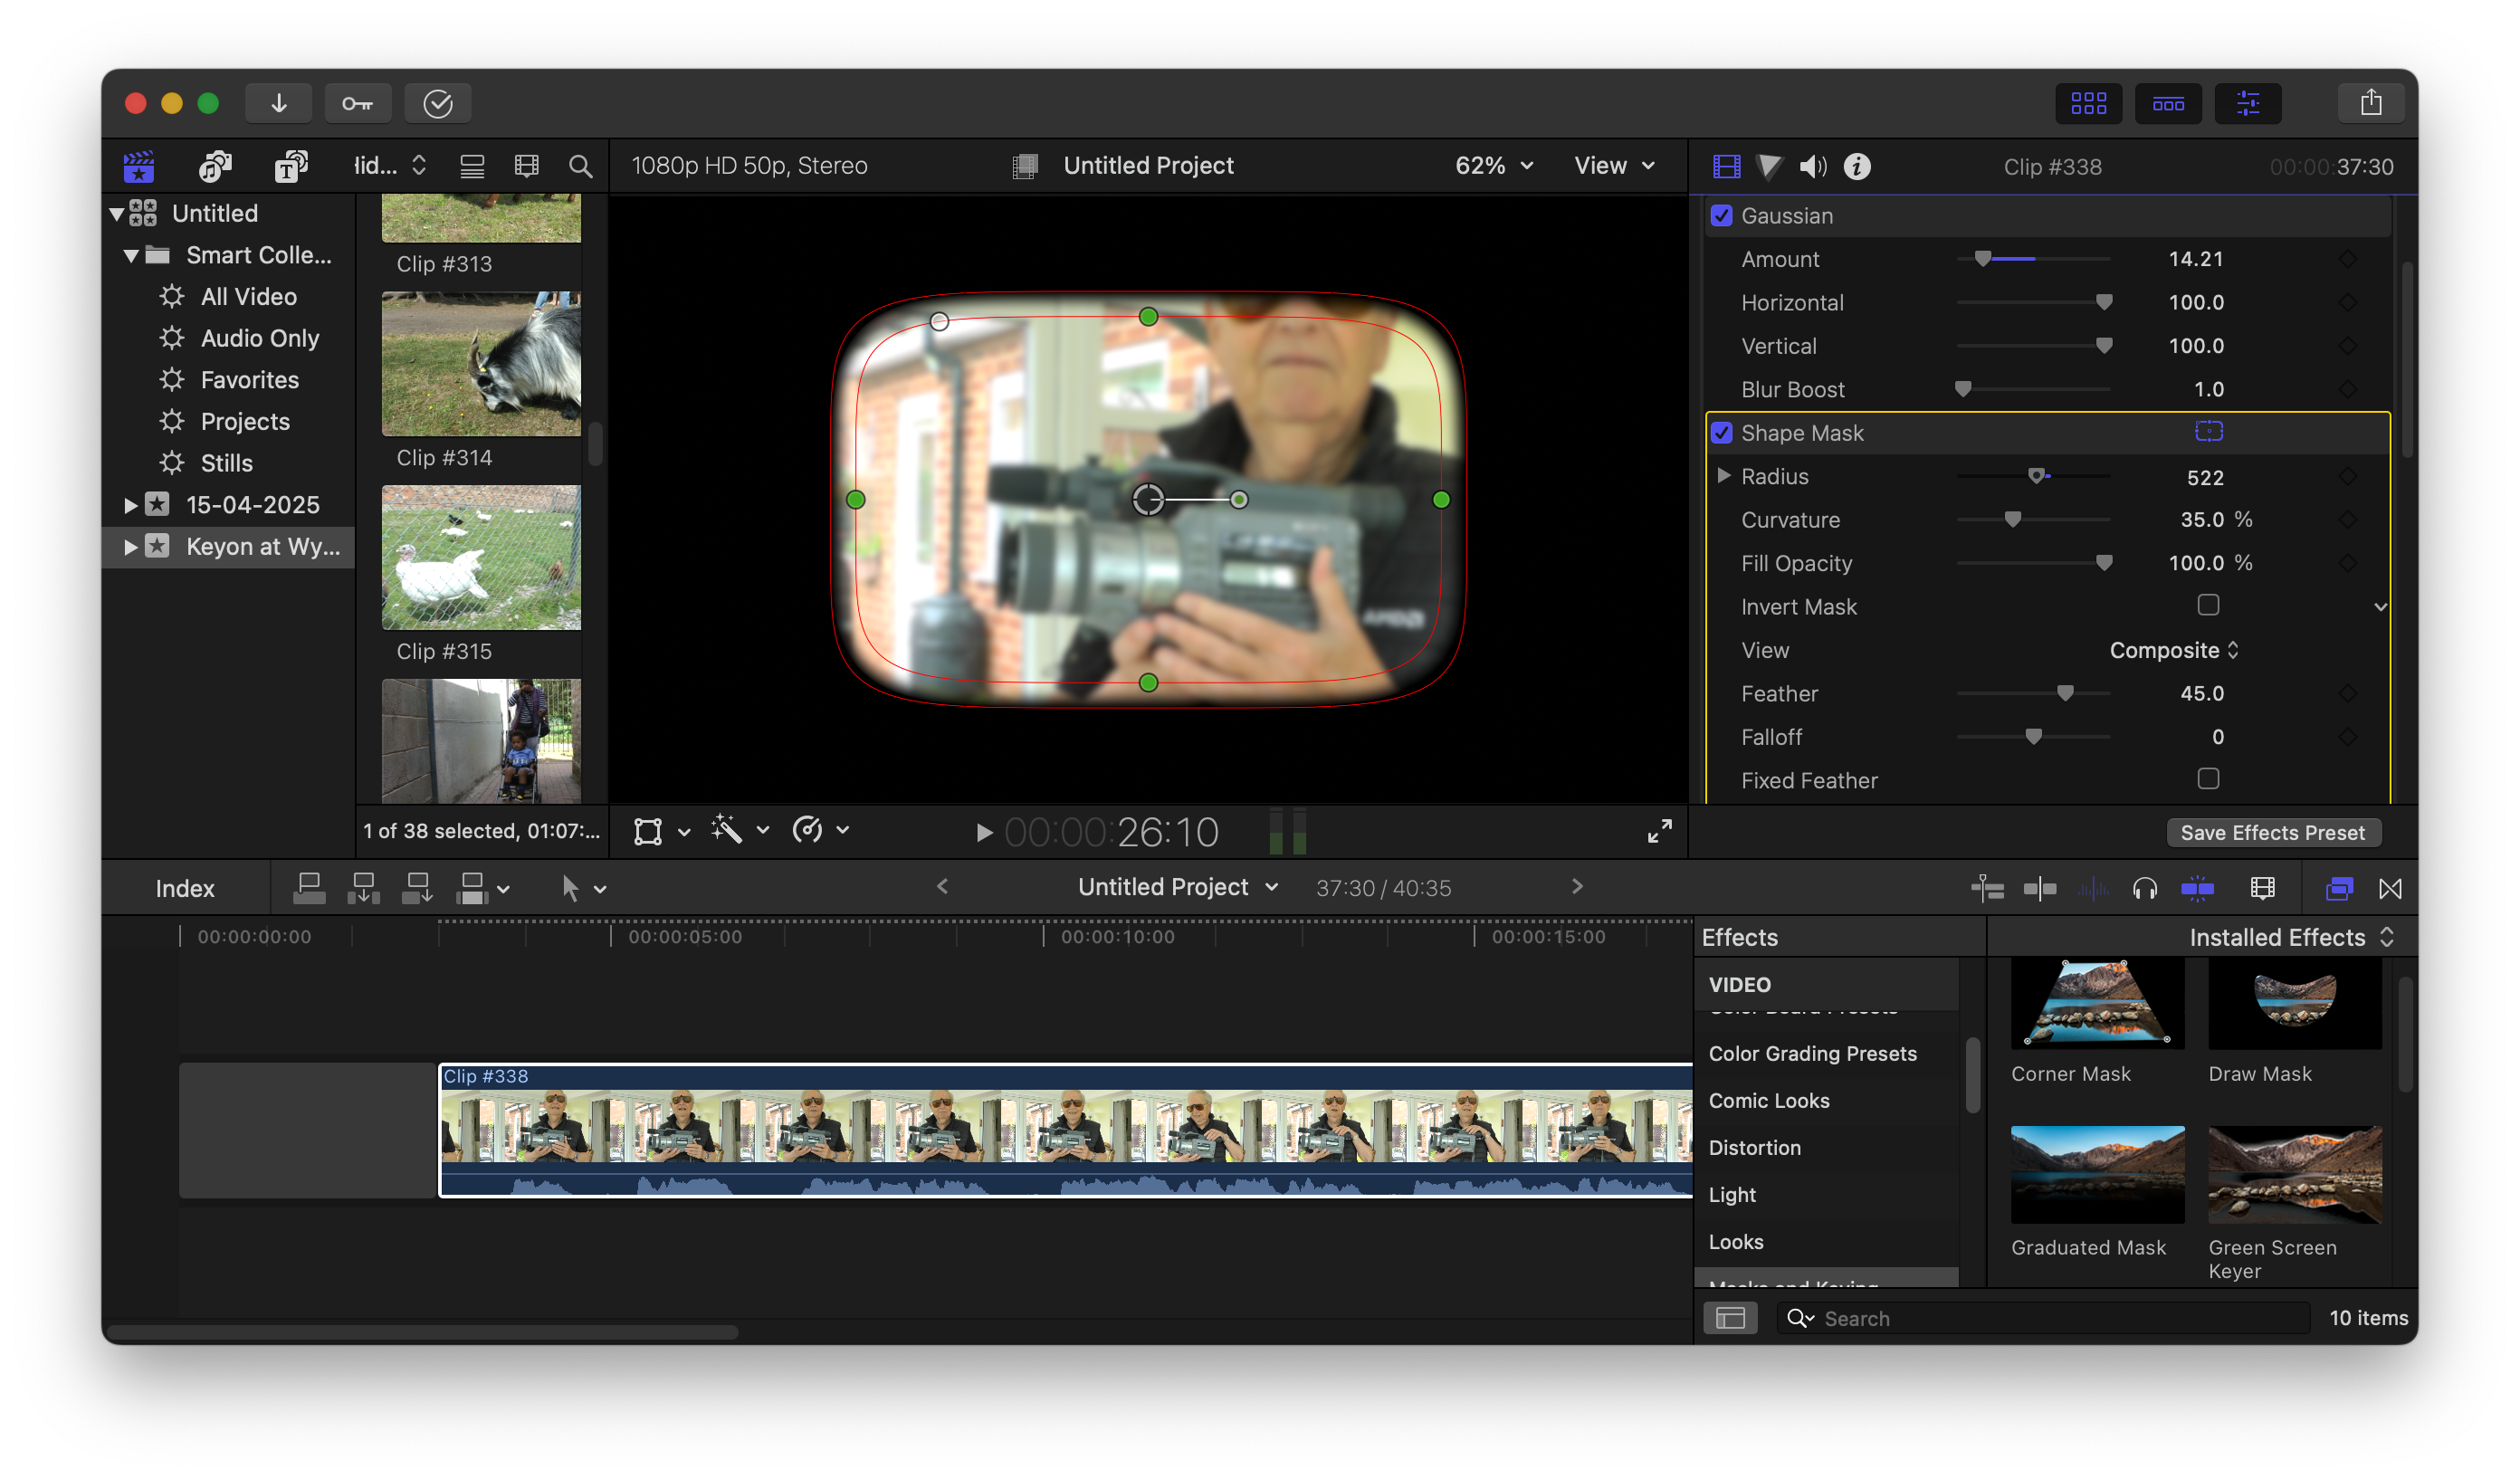Click the insert clip icon in timeline toolbar
Screen dimensions: 2520x1479
point(363,888)
